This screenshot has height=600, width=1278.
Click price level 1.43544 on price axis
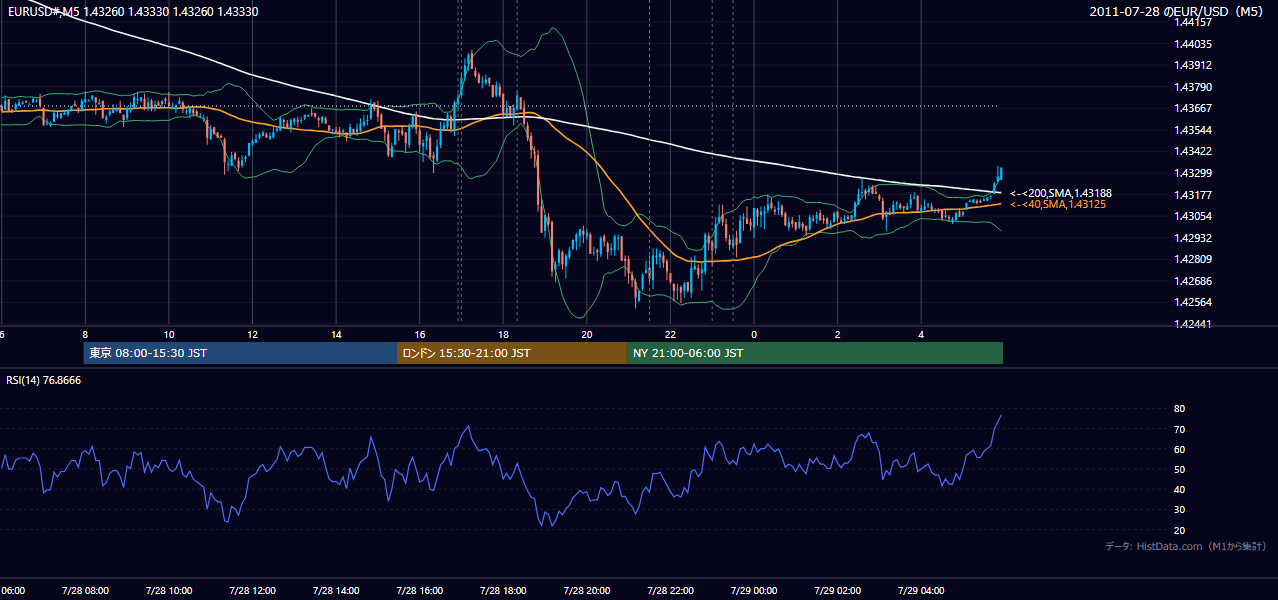click(x=1192, y=130)
